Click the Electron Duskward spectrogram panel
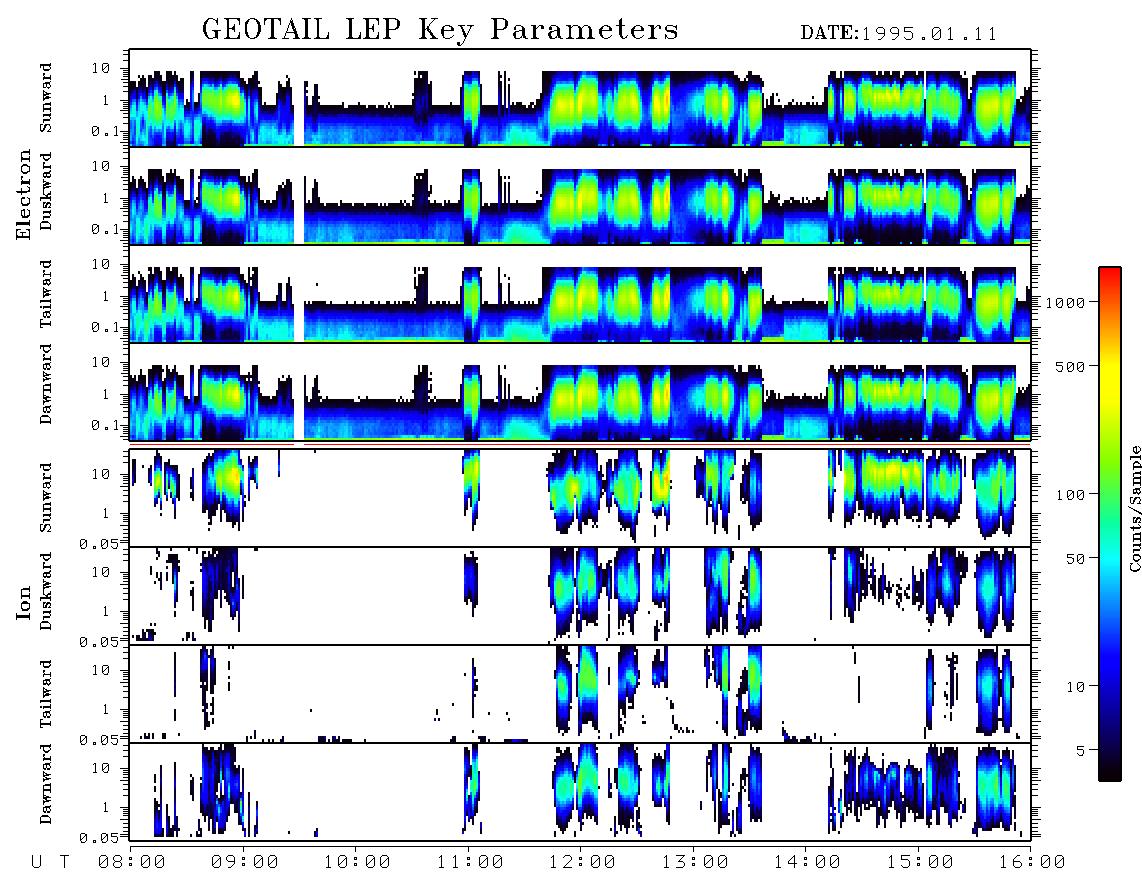The image size is (1142, 880). [580, 195]
